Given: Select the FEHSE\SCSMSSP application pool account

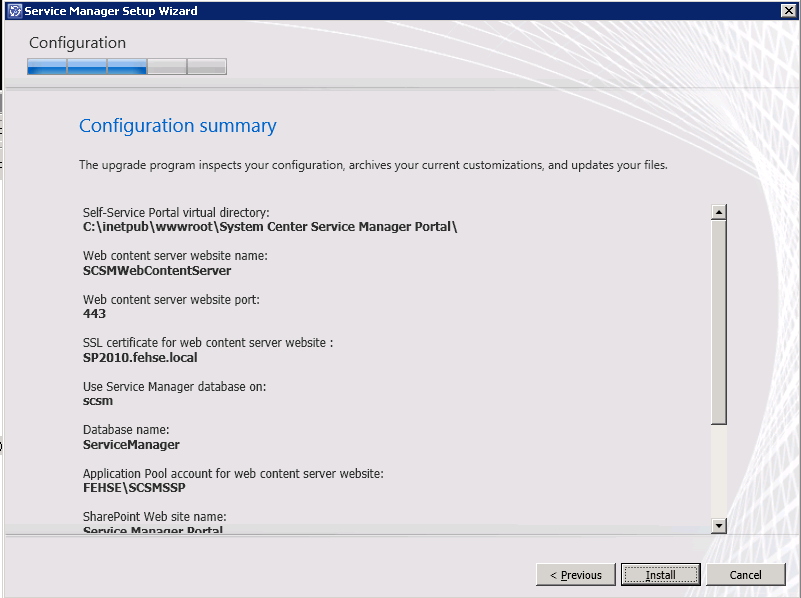Looking at the screenshot, I should [x=134, y=488].
